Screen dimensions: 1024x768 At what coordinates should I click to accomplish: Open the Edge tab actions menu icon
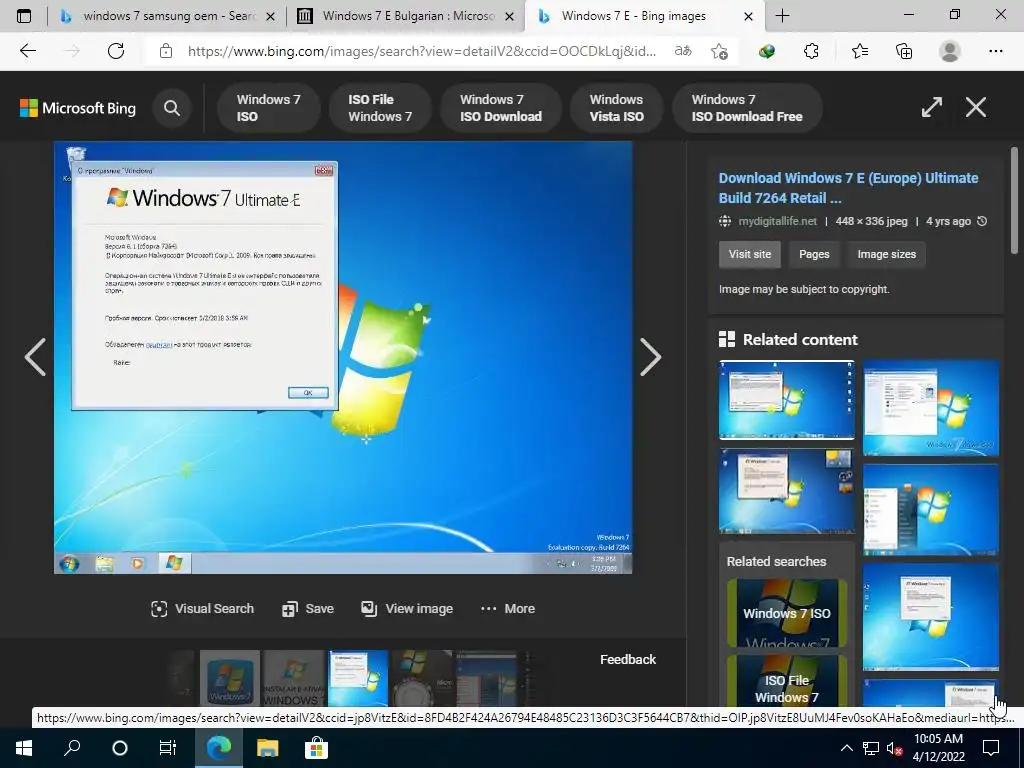[24, 16]
